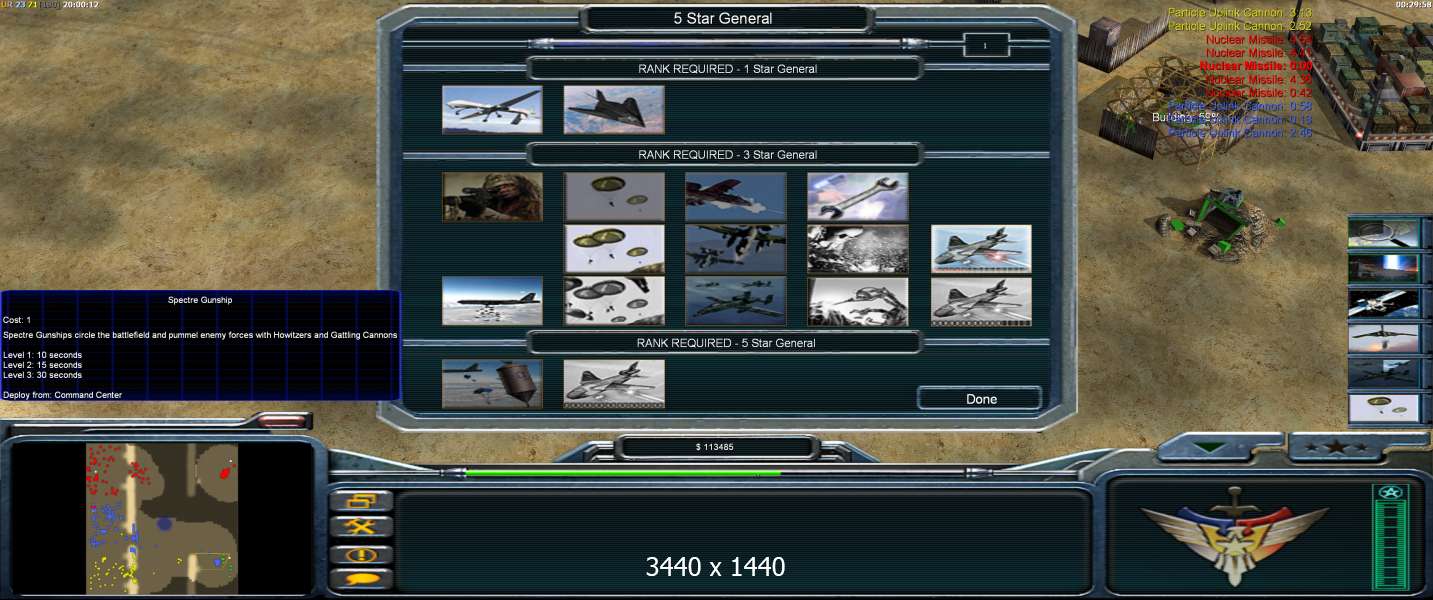The height and width of the screenshot is (600, 1433).
Task: Place a beacon with exclamation button
Action: pyautogui.click(x=361, y=553)
